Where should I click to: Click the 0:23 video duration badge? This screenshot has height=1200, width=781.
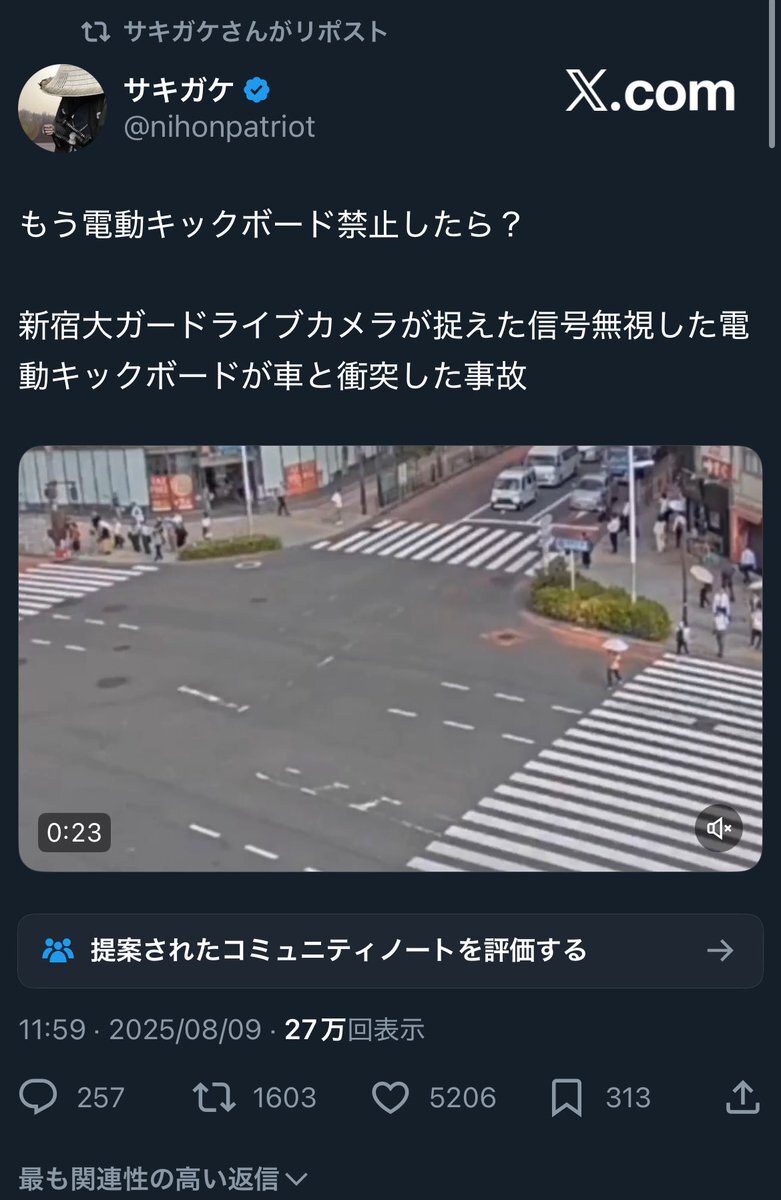(74, 832)
